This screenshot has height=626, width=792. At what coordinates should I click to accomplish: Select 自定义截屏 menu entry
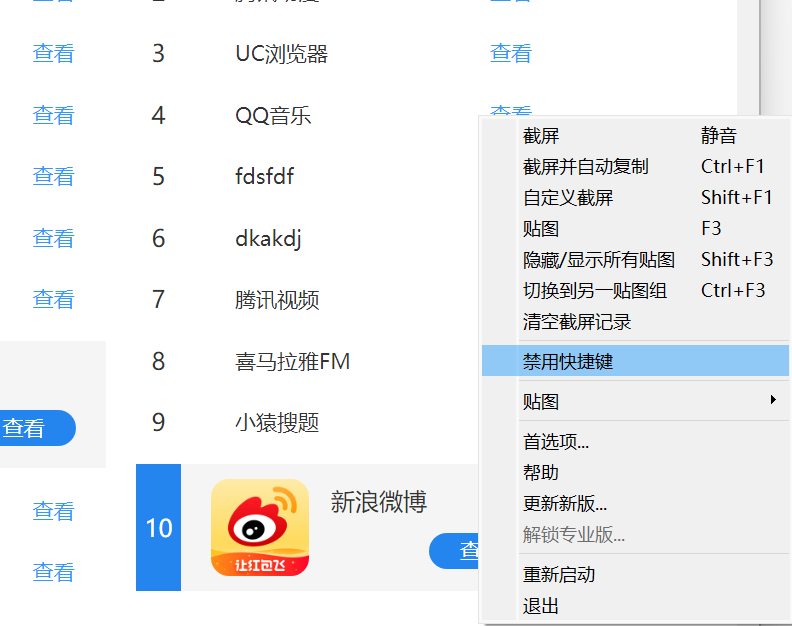(x=635, y=198)
